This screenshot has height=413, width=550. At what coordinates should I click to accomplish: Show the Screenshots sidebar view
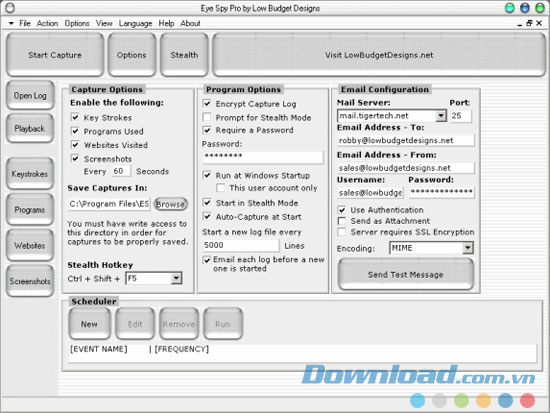30,281
